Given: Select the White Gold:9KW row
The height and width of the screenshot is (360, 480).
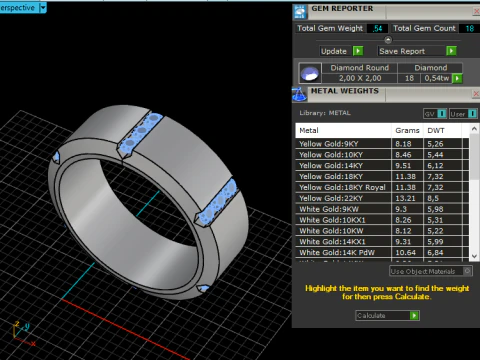Looking at the screenshot, I should tap(382, 209).
